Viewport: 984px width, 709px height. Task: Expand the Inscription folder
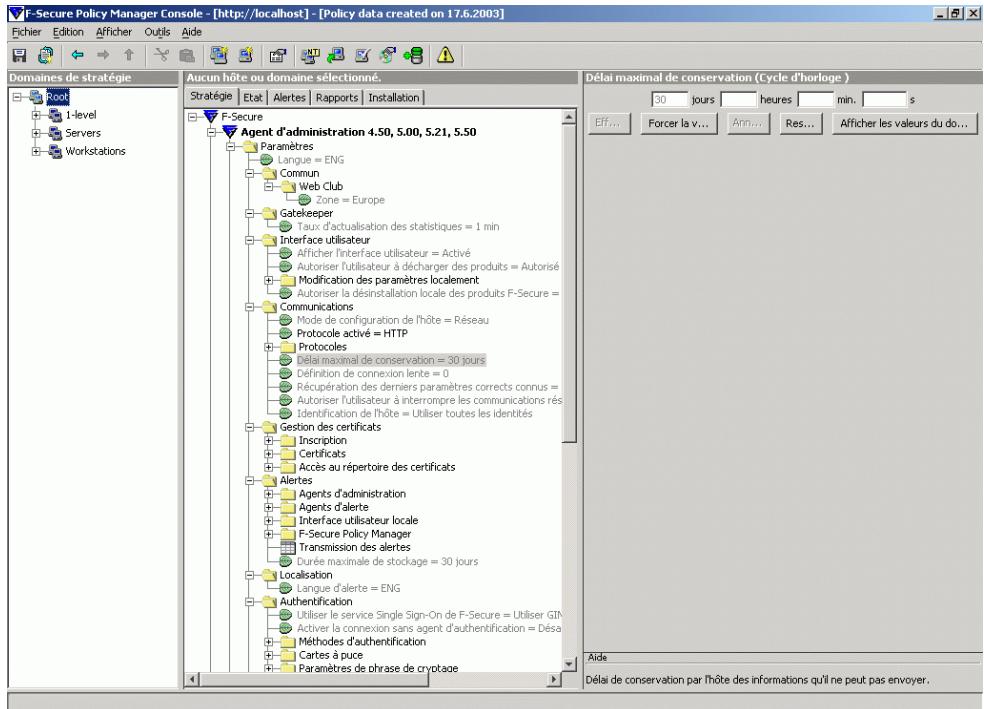tap(269, 440)
